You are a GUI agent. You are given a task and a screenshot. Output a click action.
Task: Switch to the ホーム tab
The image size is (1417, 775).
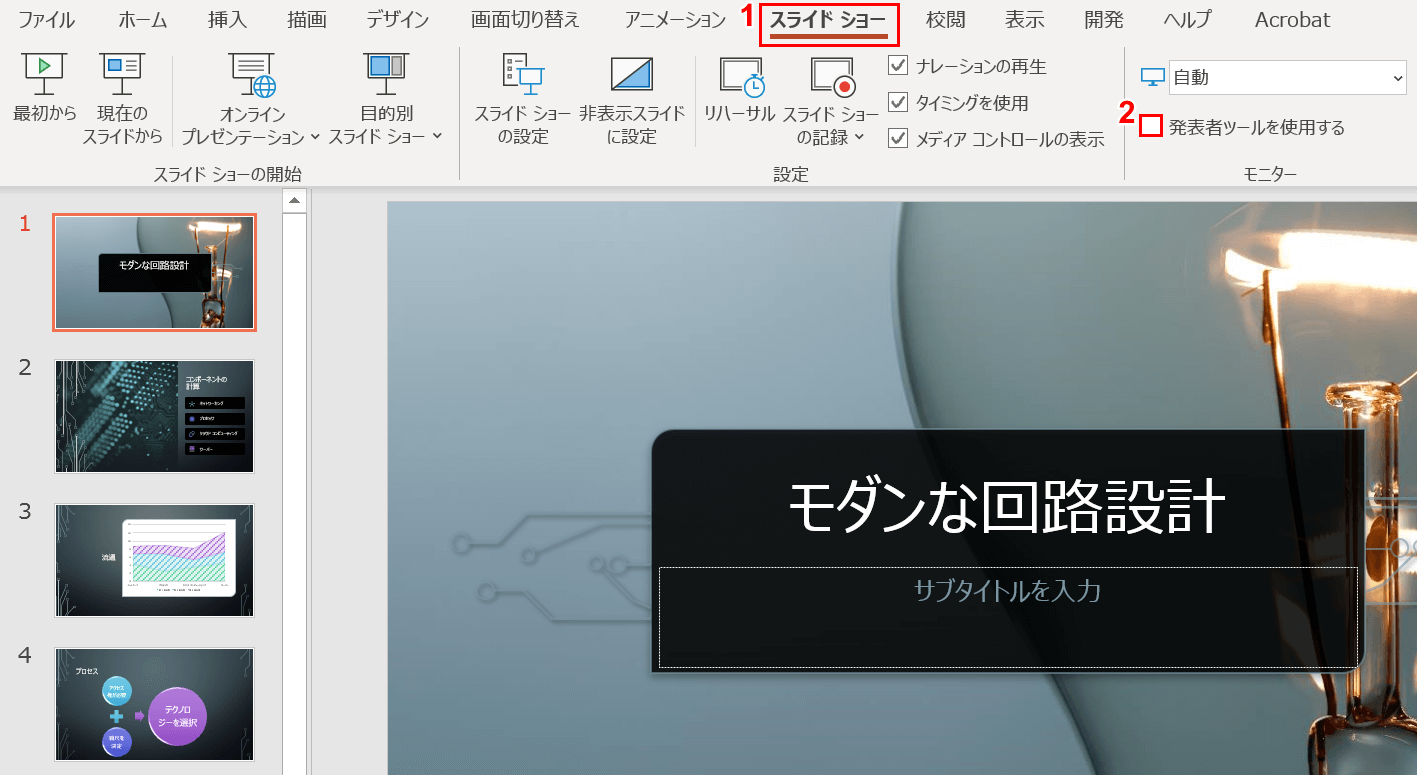(x=143, y=20)
